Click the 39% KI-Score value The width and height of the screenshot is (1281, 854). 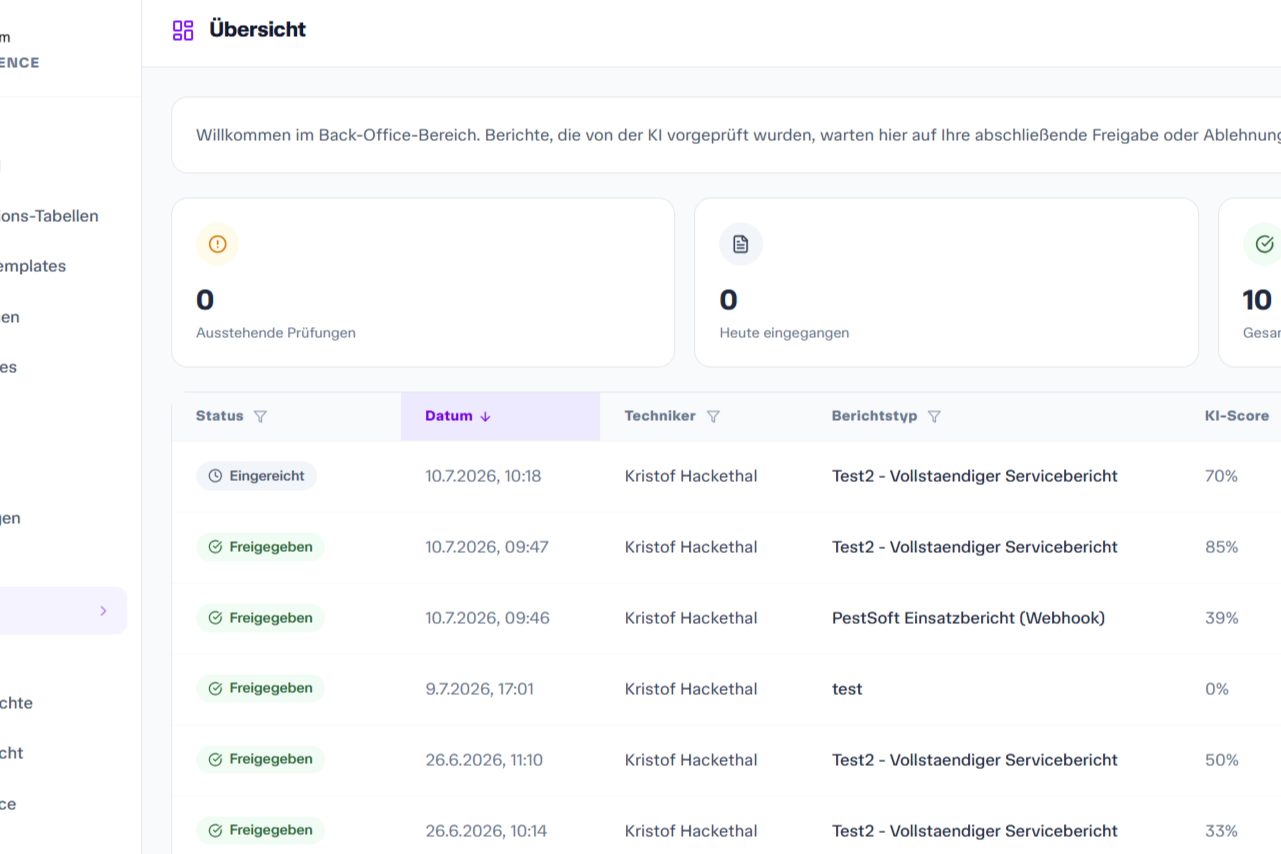click(x=1221, y=618)
